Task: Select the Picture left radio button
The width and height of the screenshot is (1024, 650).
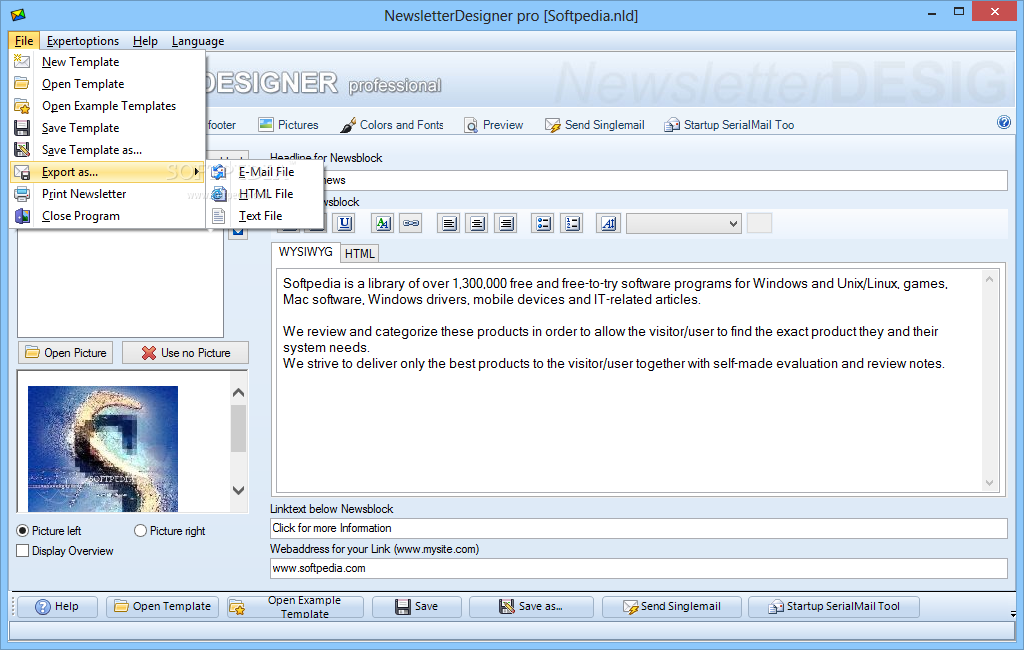Action: pyautogui.click(x=23, y=530)
